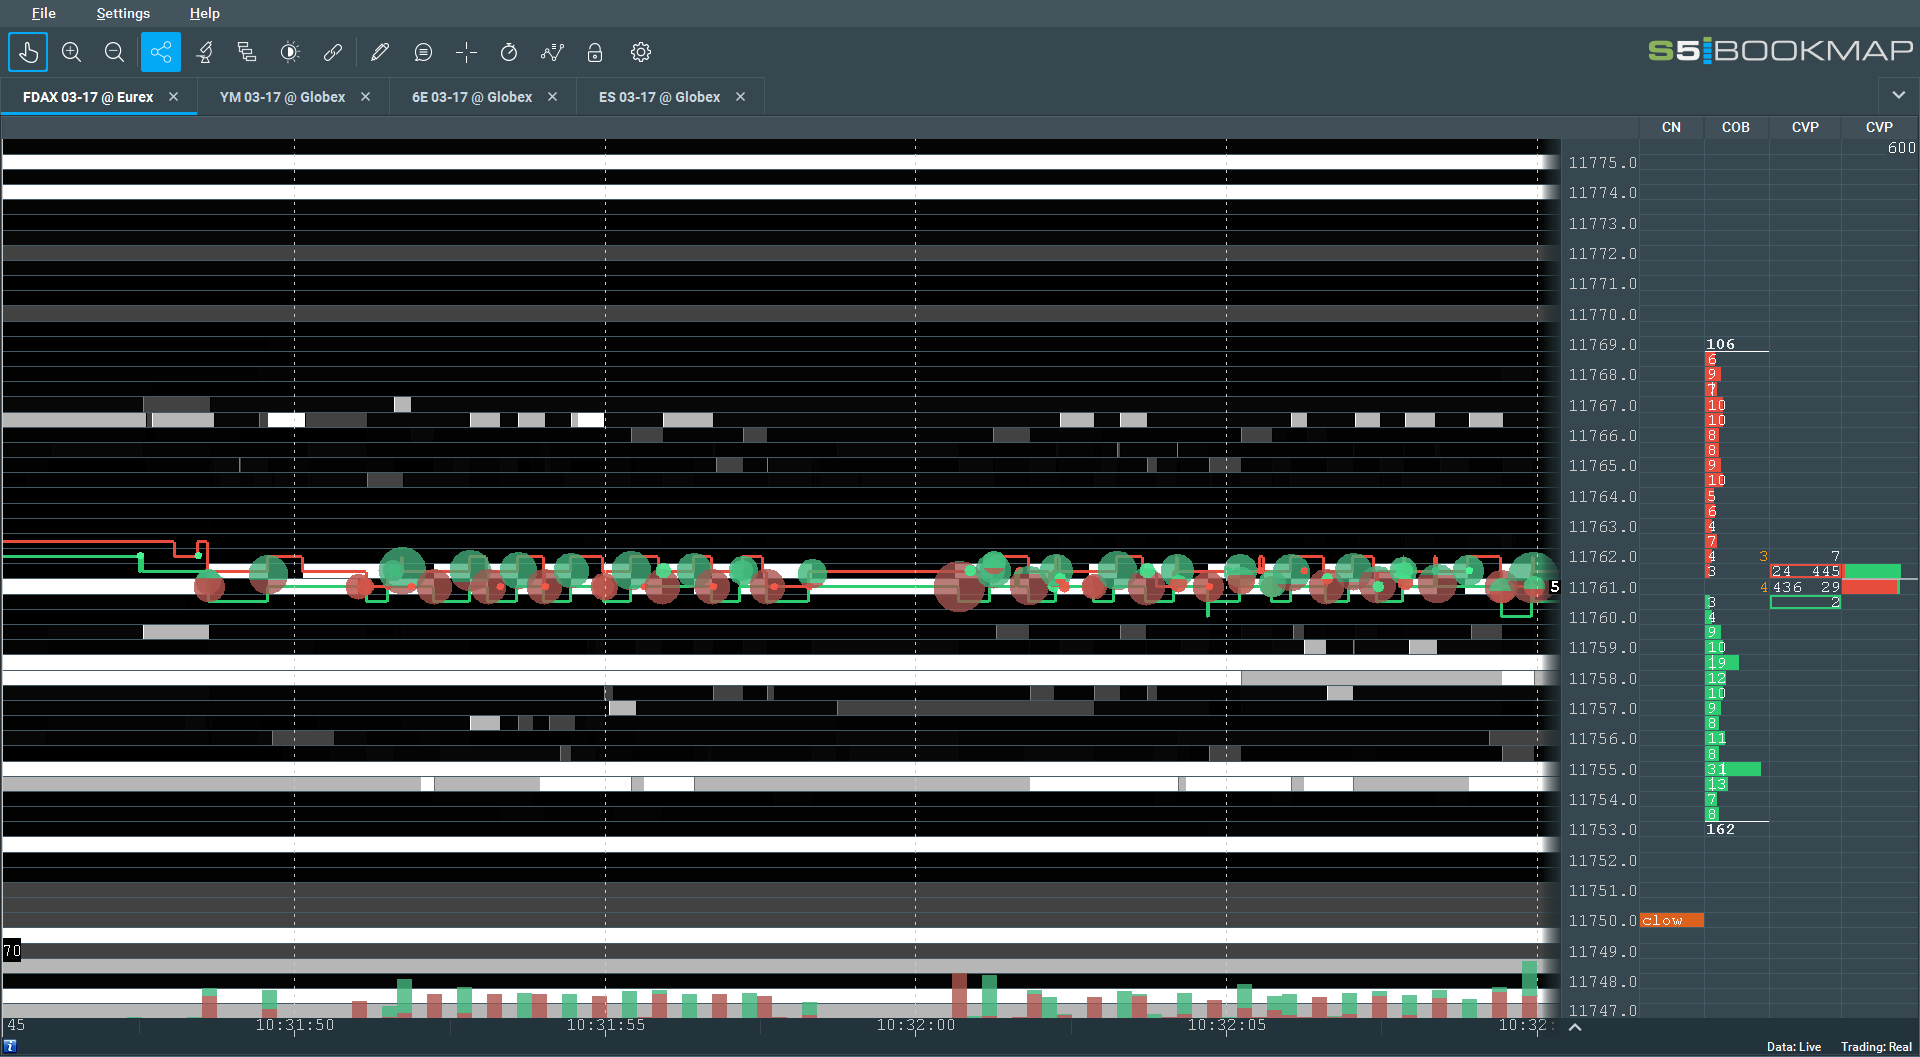Screen dimensions: 1920x1057
Task: Open the gear settings icon
Action: click(641, 52)
